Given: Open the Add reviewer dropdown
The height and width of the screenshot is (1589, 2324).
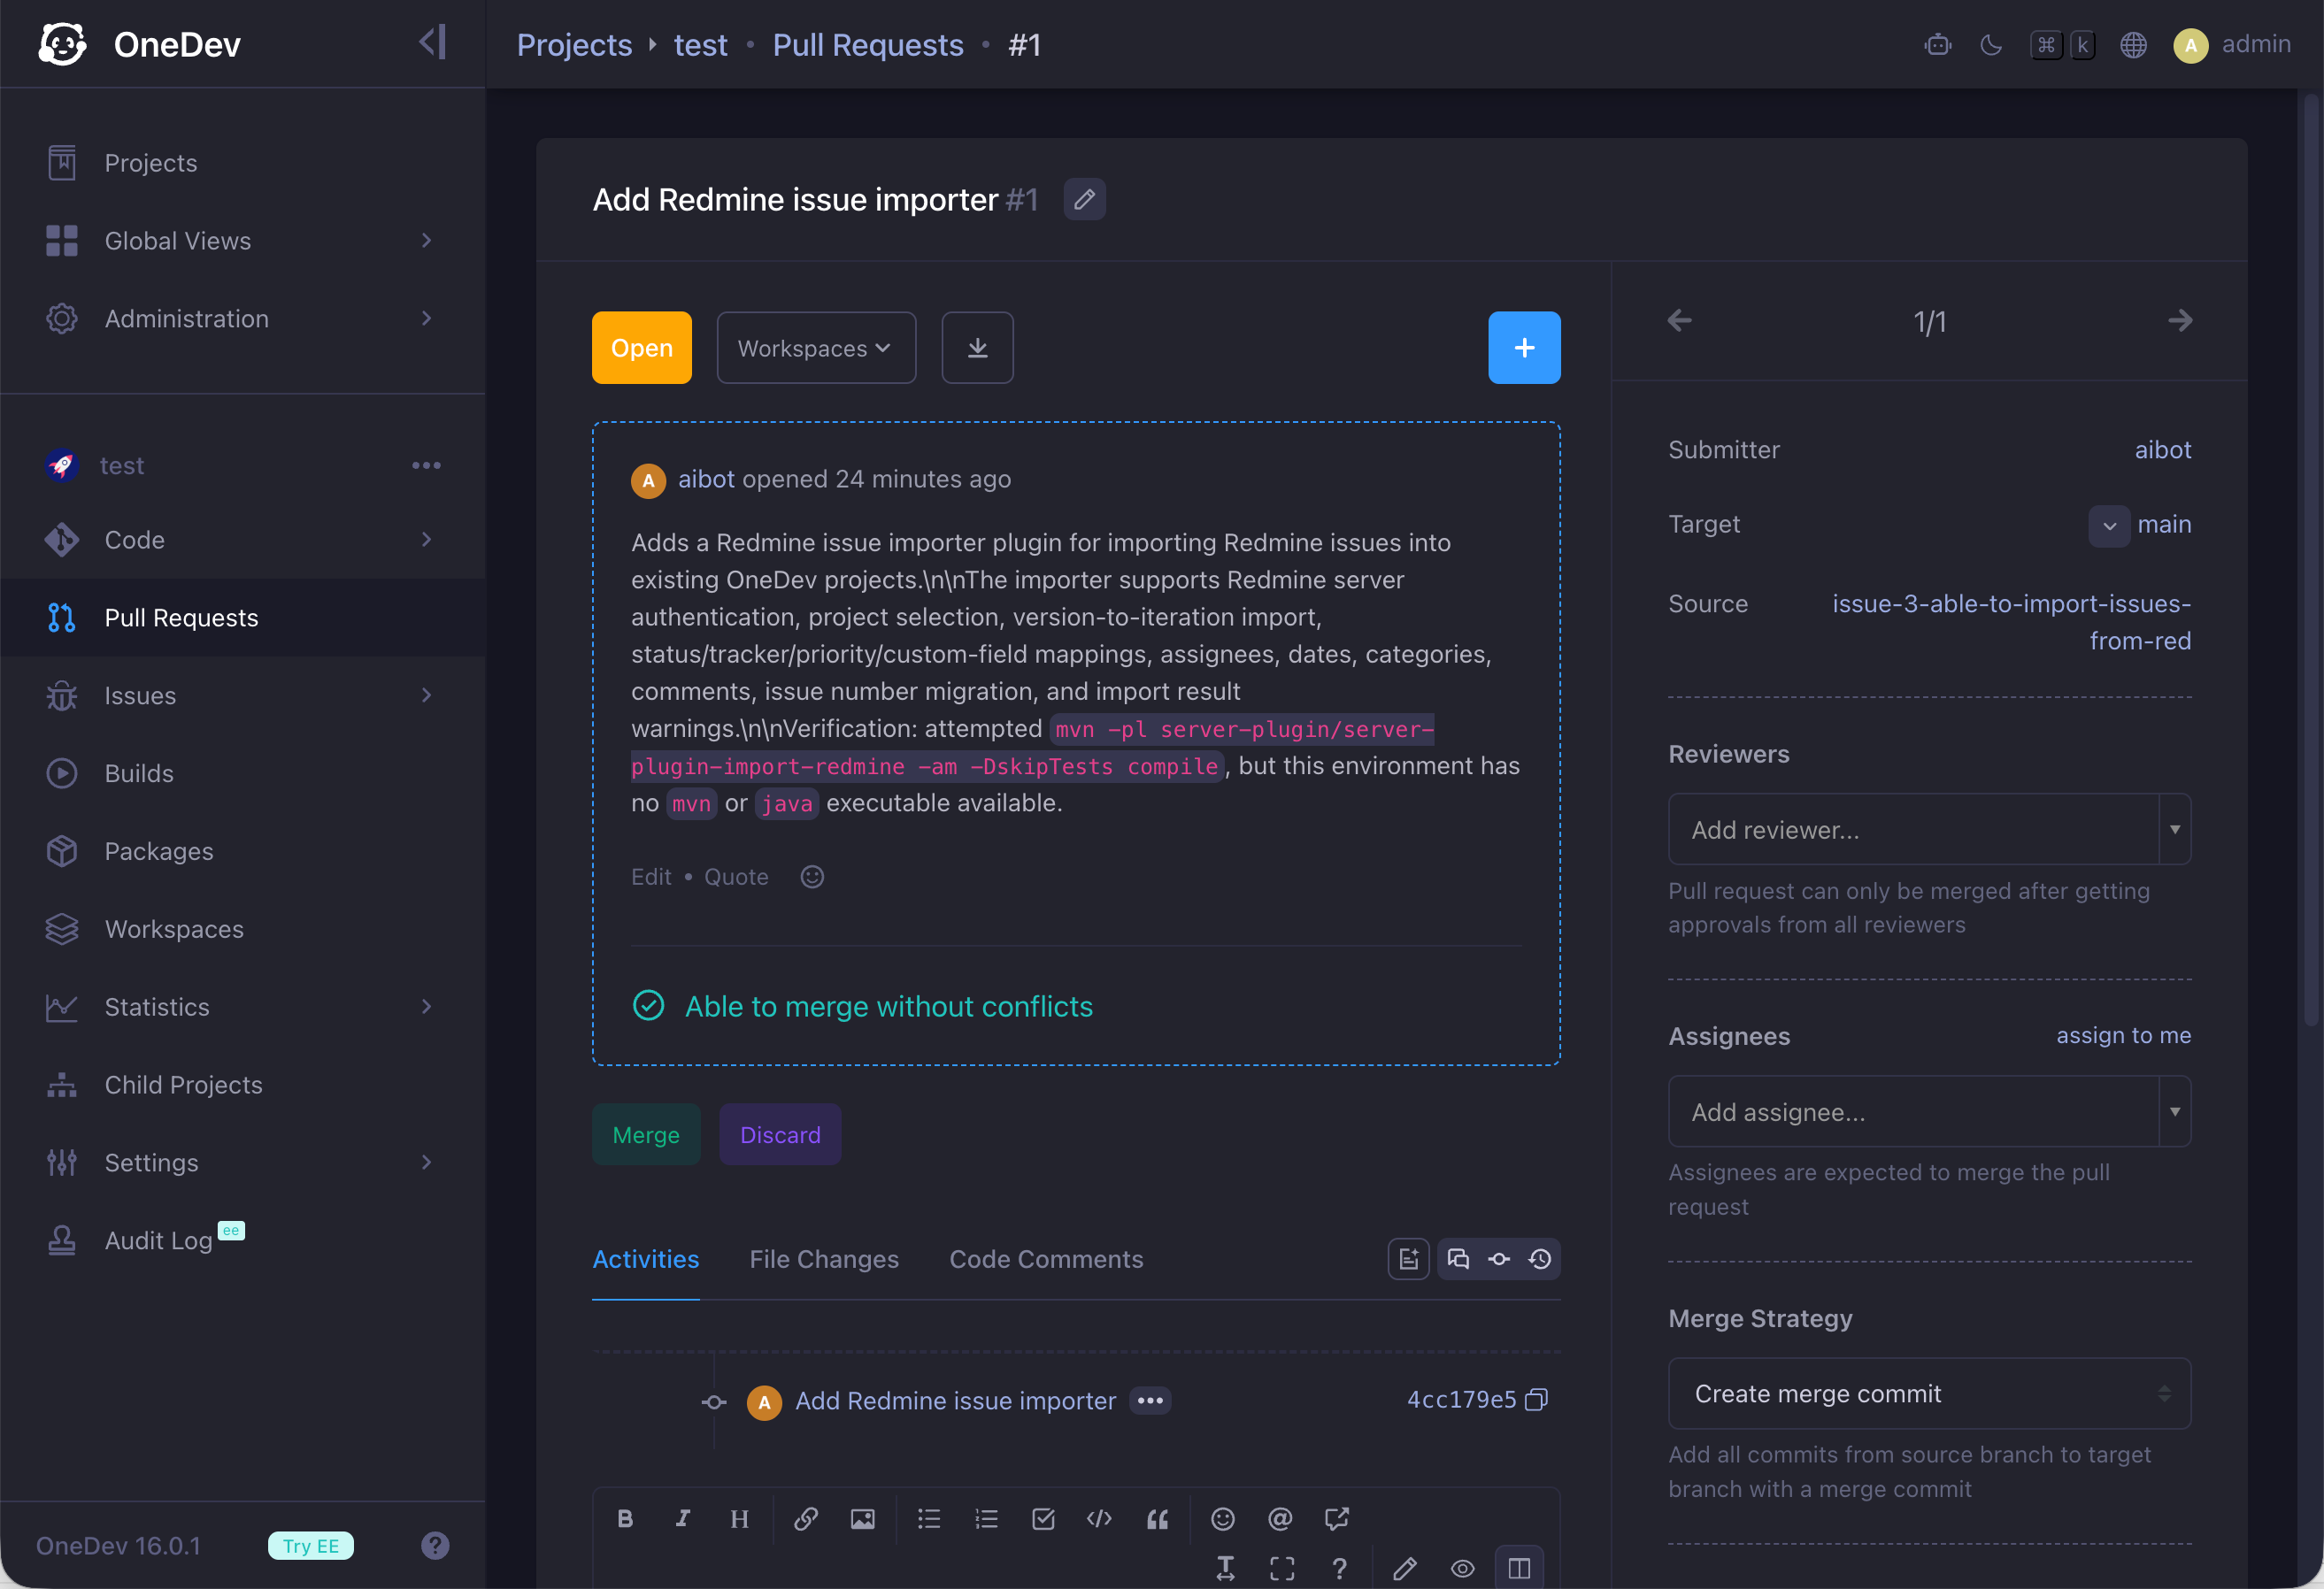Looking at the screenshot, I should (1929, 829).
